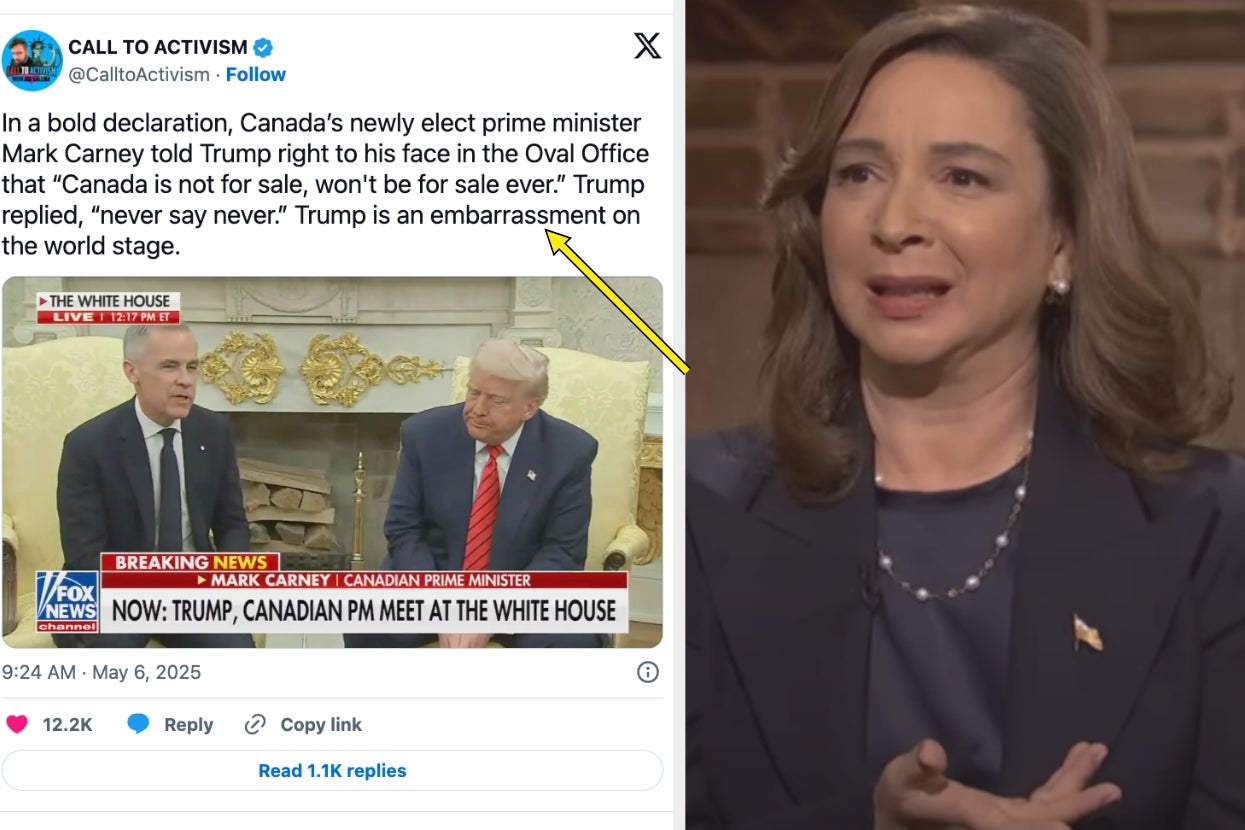Click the Fox News channel logo
The image size is (1245, 830).
point(68,601)
